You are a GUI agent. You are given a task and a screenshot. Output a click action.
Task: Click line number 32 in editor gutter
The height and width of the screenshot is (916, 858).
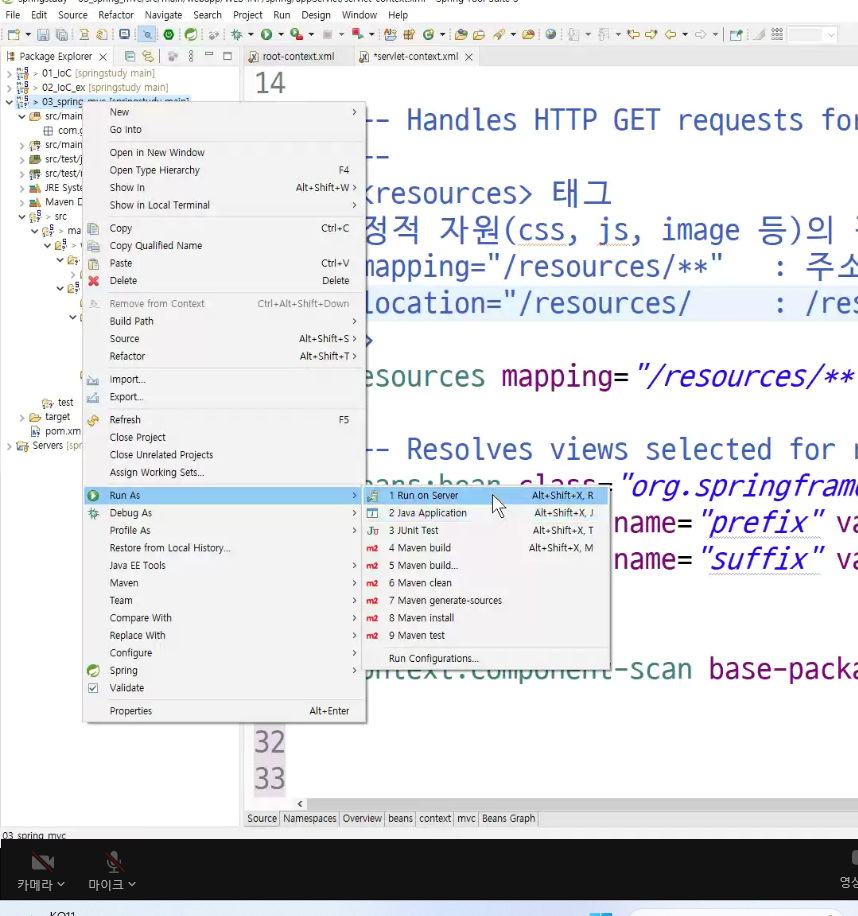pyautogui.click(x=269, y=742)
